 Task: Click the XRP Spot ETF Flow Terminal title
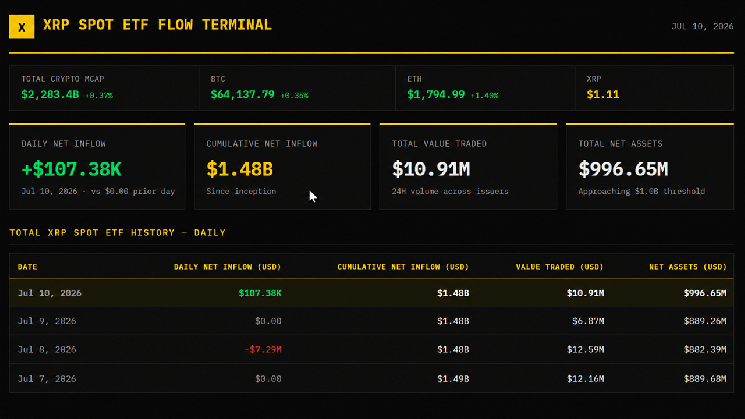click(157, 25)
